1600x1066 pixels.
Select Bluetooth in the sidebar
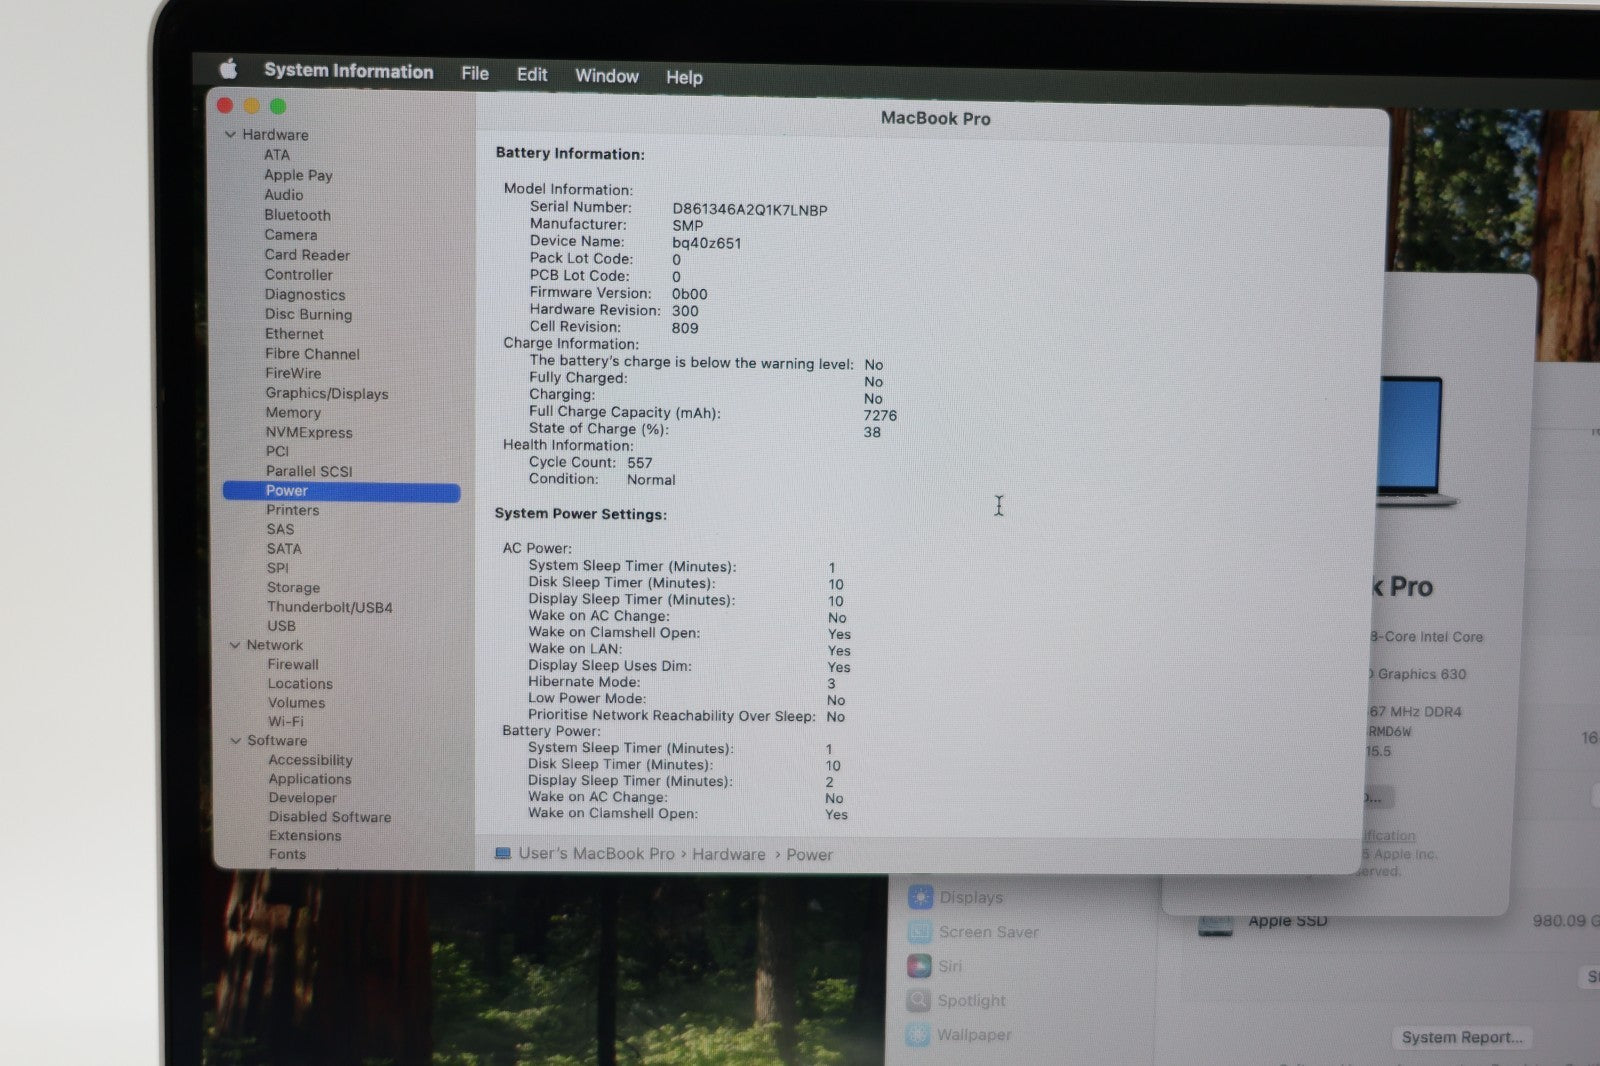(297, 215)
